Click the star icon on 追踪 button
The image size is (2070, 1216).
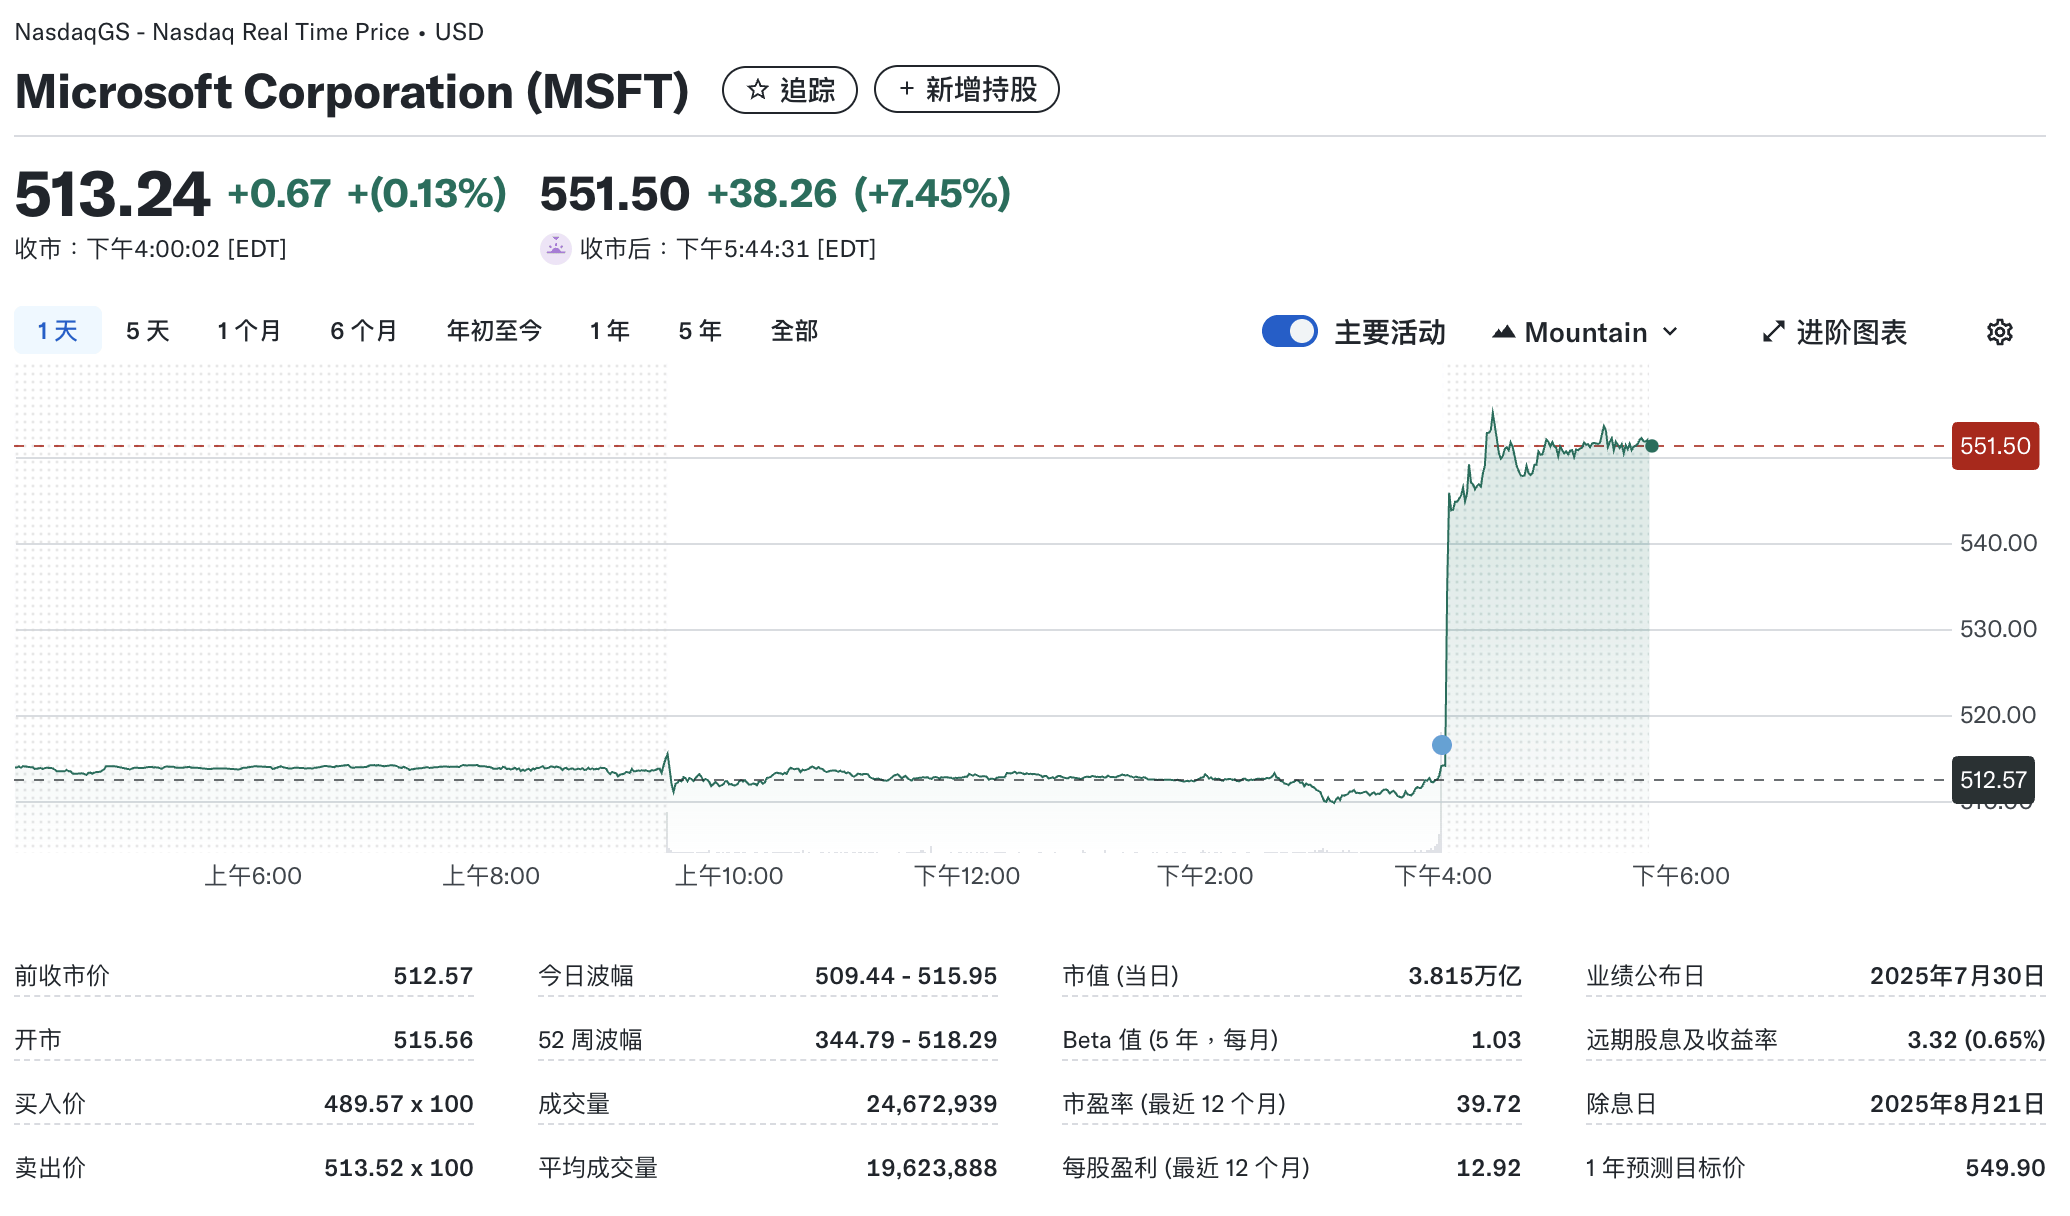pos(756,90)
